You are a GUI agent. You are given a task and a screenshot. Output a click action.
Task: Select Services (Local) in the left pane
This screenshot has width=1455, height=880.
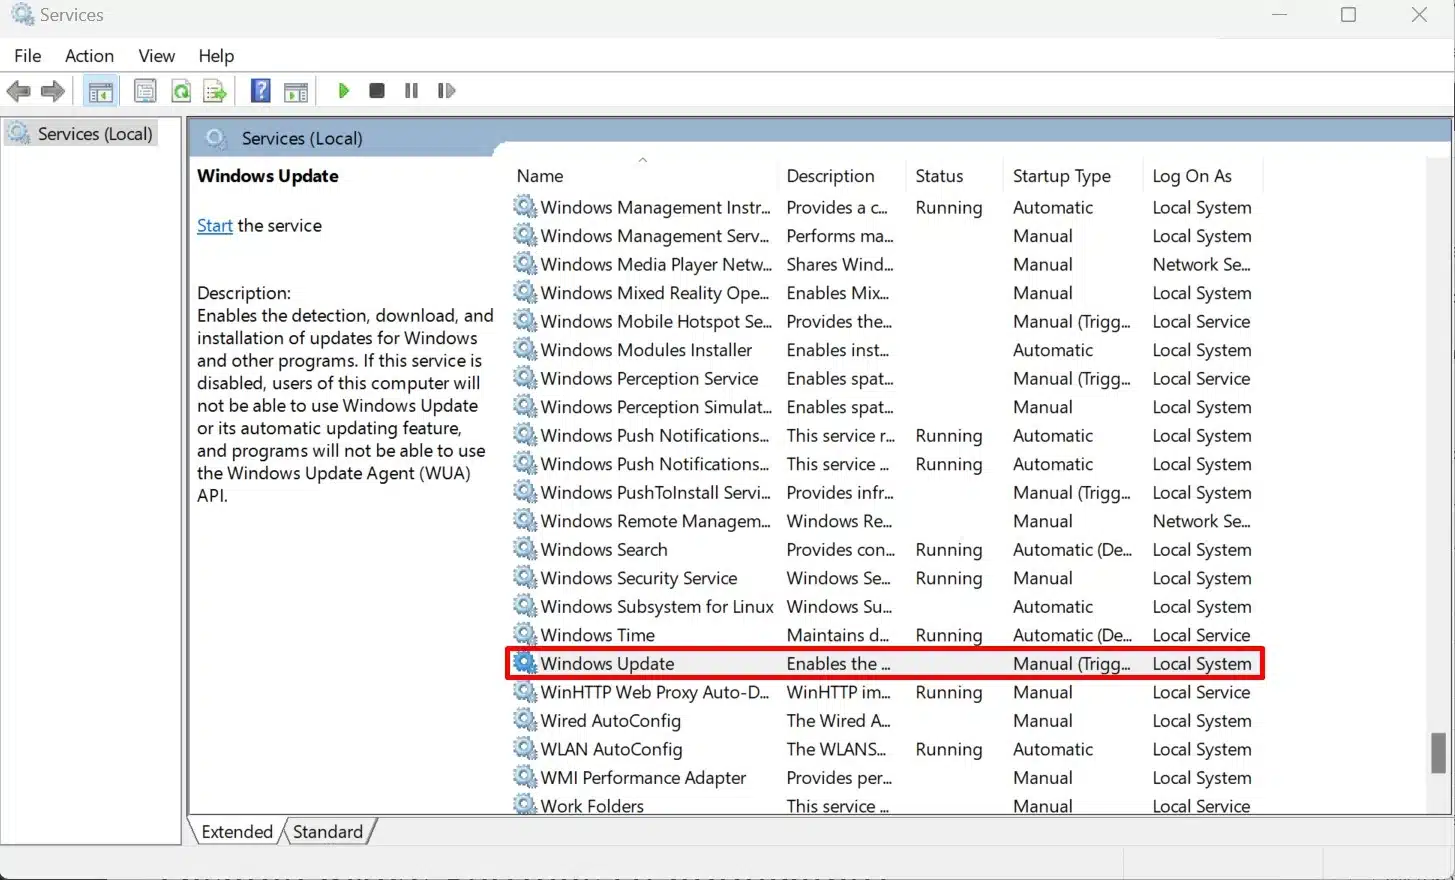95,133
